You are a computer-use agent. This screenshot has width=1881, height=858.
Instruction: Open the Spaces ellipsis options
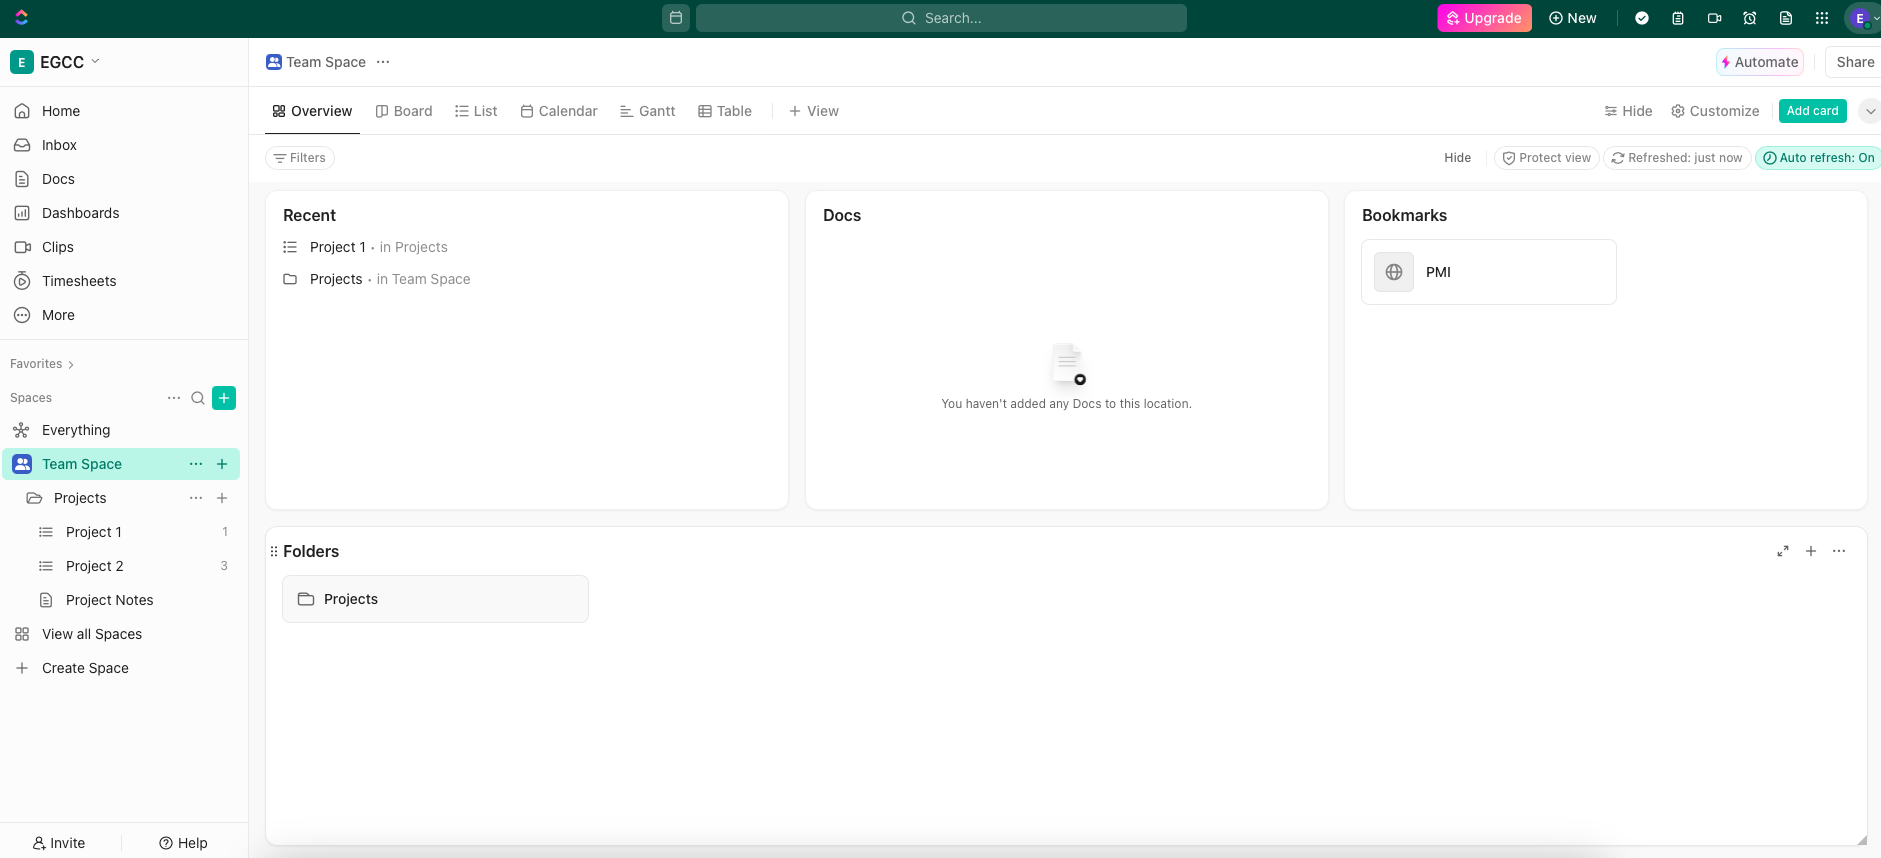pos(174,398)
